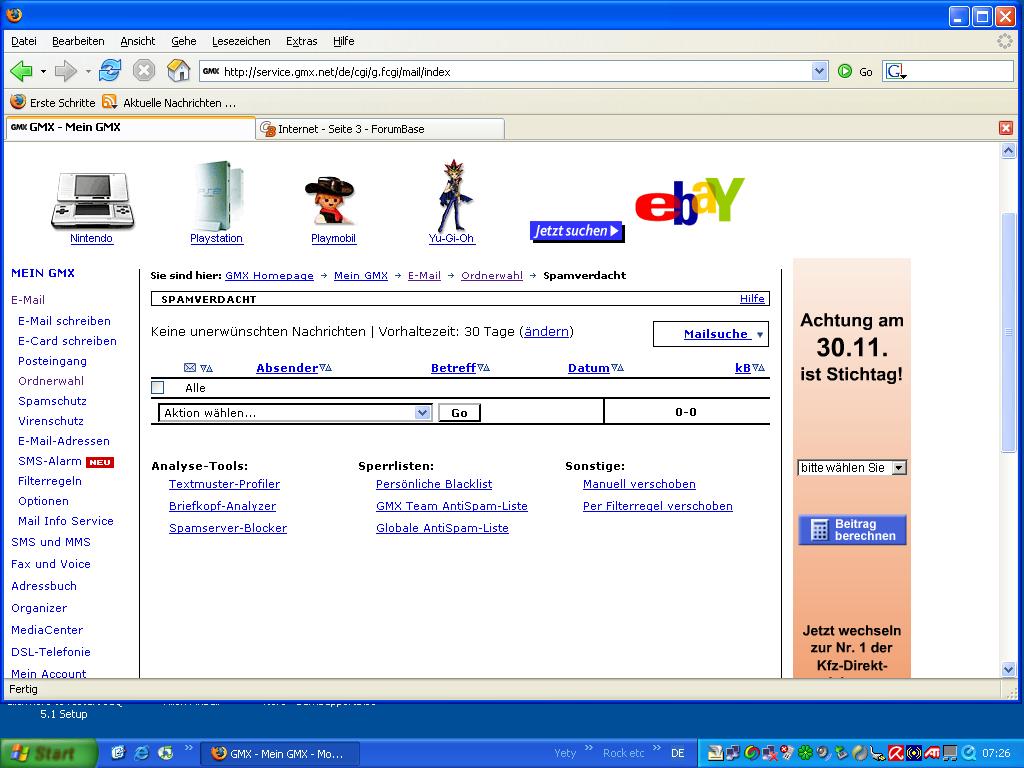Image resolution: width=1024 pixels, height=768 pixels.
Task: Sort by the envelope status column icon
Action: click(x=190, y=368)
